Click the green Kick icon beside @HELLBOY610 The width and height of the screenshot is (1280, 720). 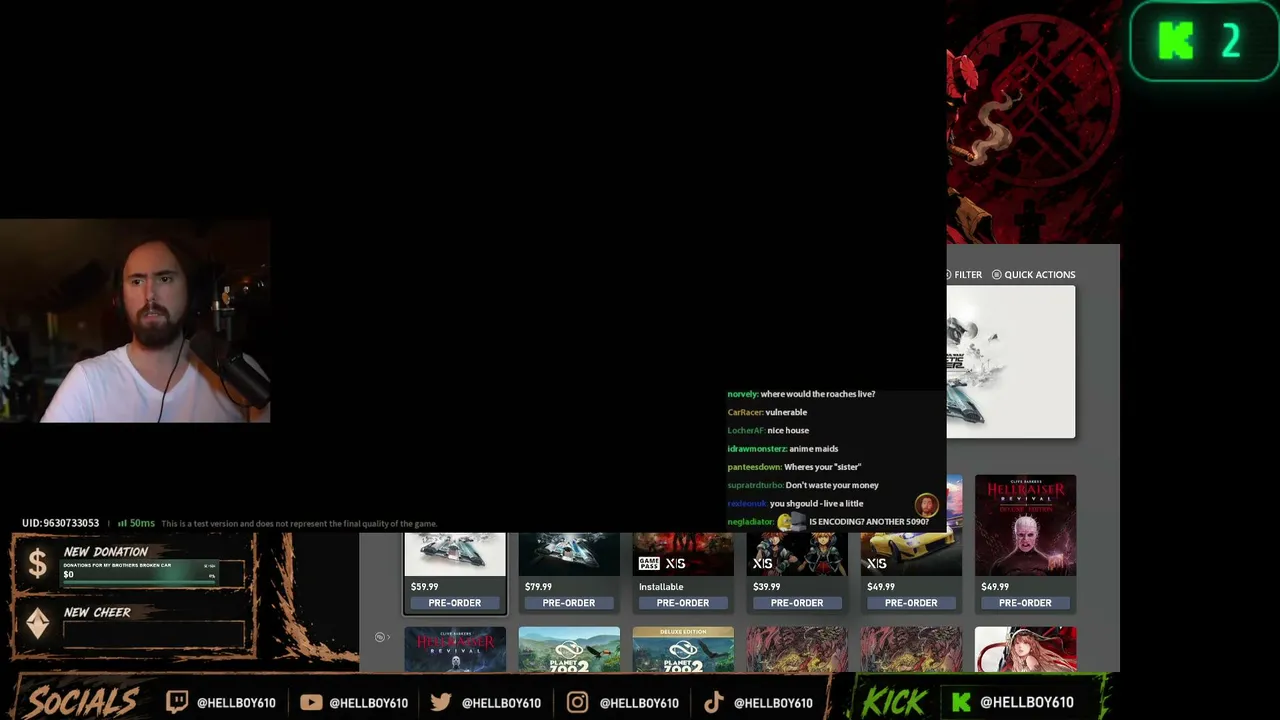coord(961,702)
